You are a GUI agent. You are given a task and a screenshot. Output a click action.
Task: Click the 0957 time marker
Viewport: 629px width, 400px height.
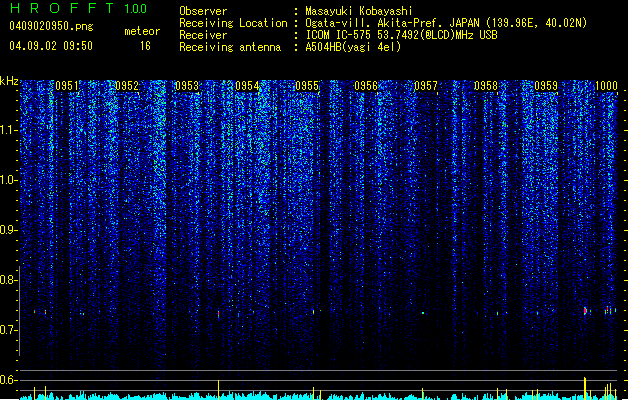(426, 86)
